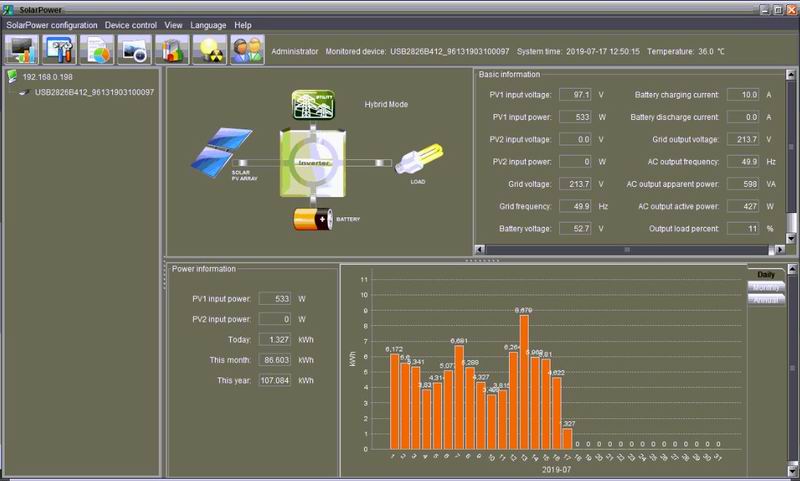Click the battery icon in the diagram
Image resolution: width=800 pixels, height=481 pixels.
click(x=313, y=219)
